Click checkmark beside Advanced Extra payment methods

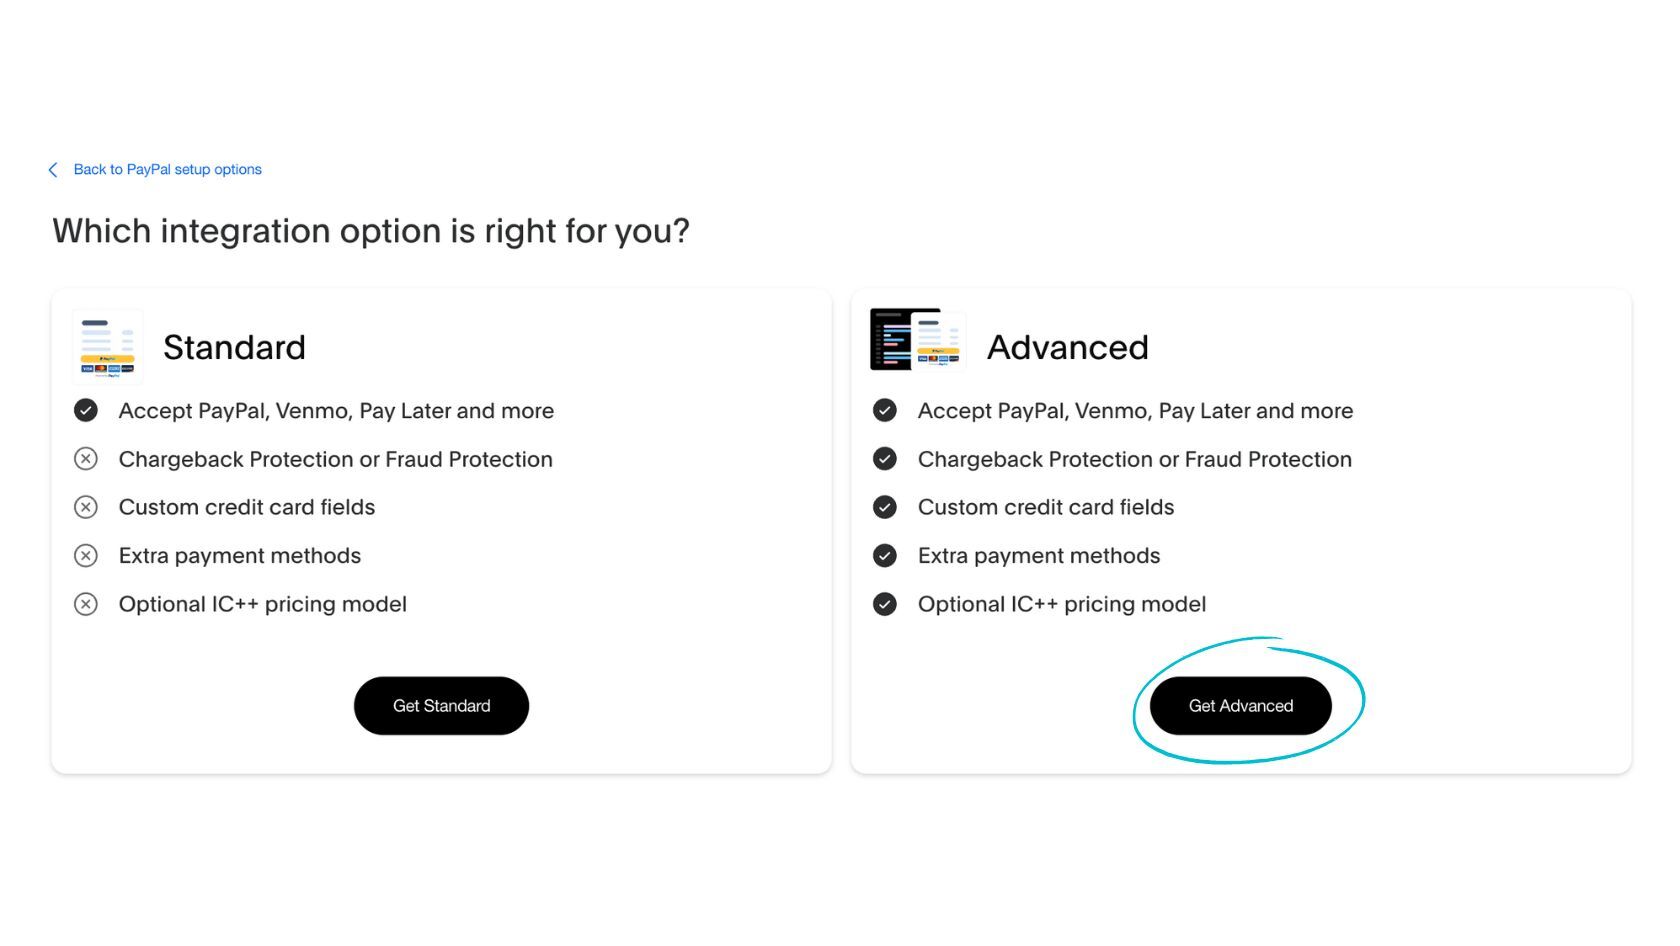(885, 556)
